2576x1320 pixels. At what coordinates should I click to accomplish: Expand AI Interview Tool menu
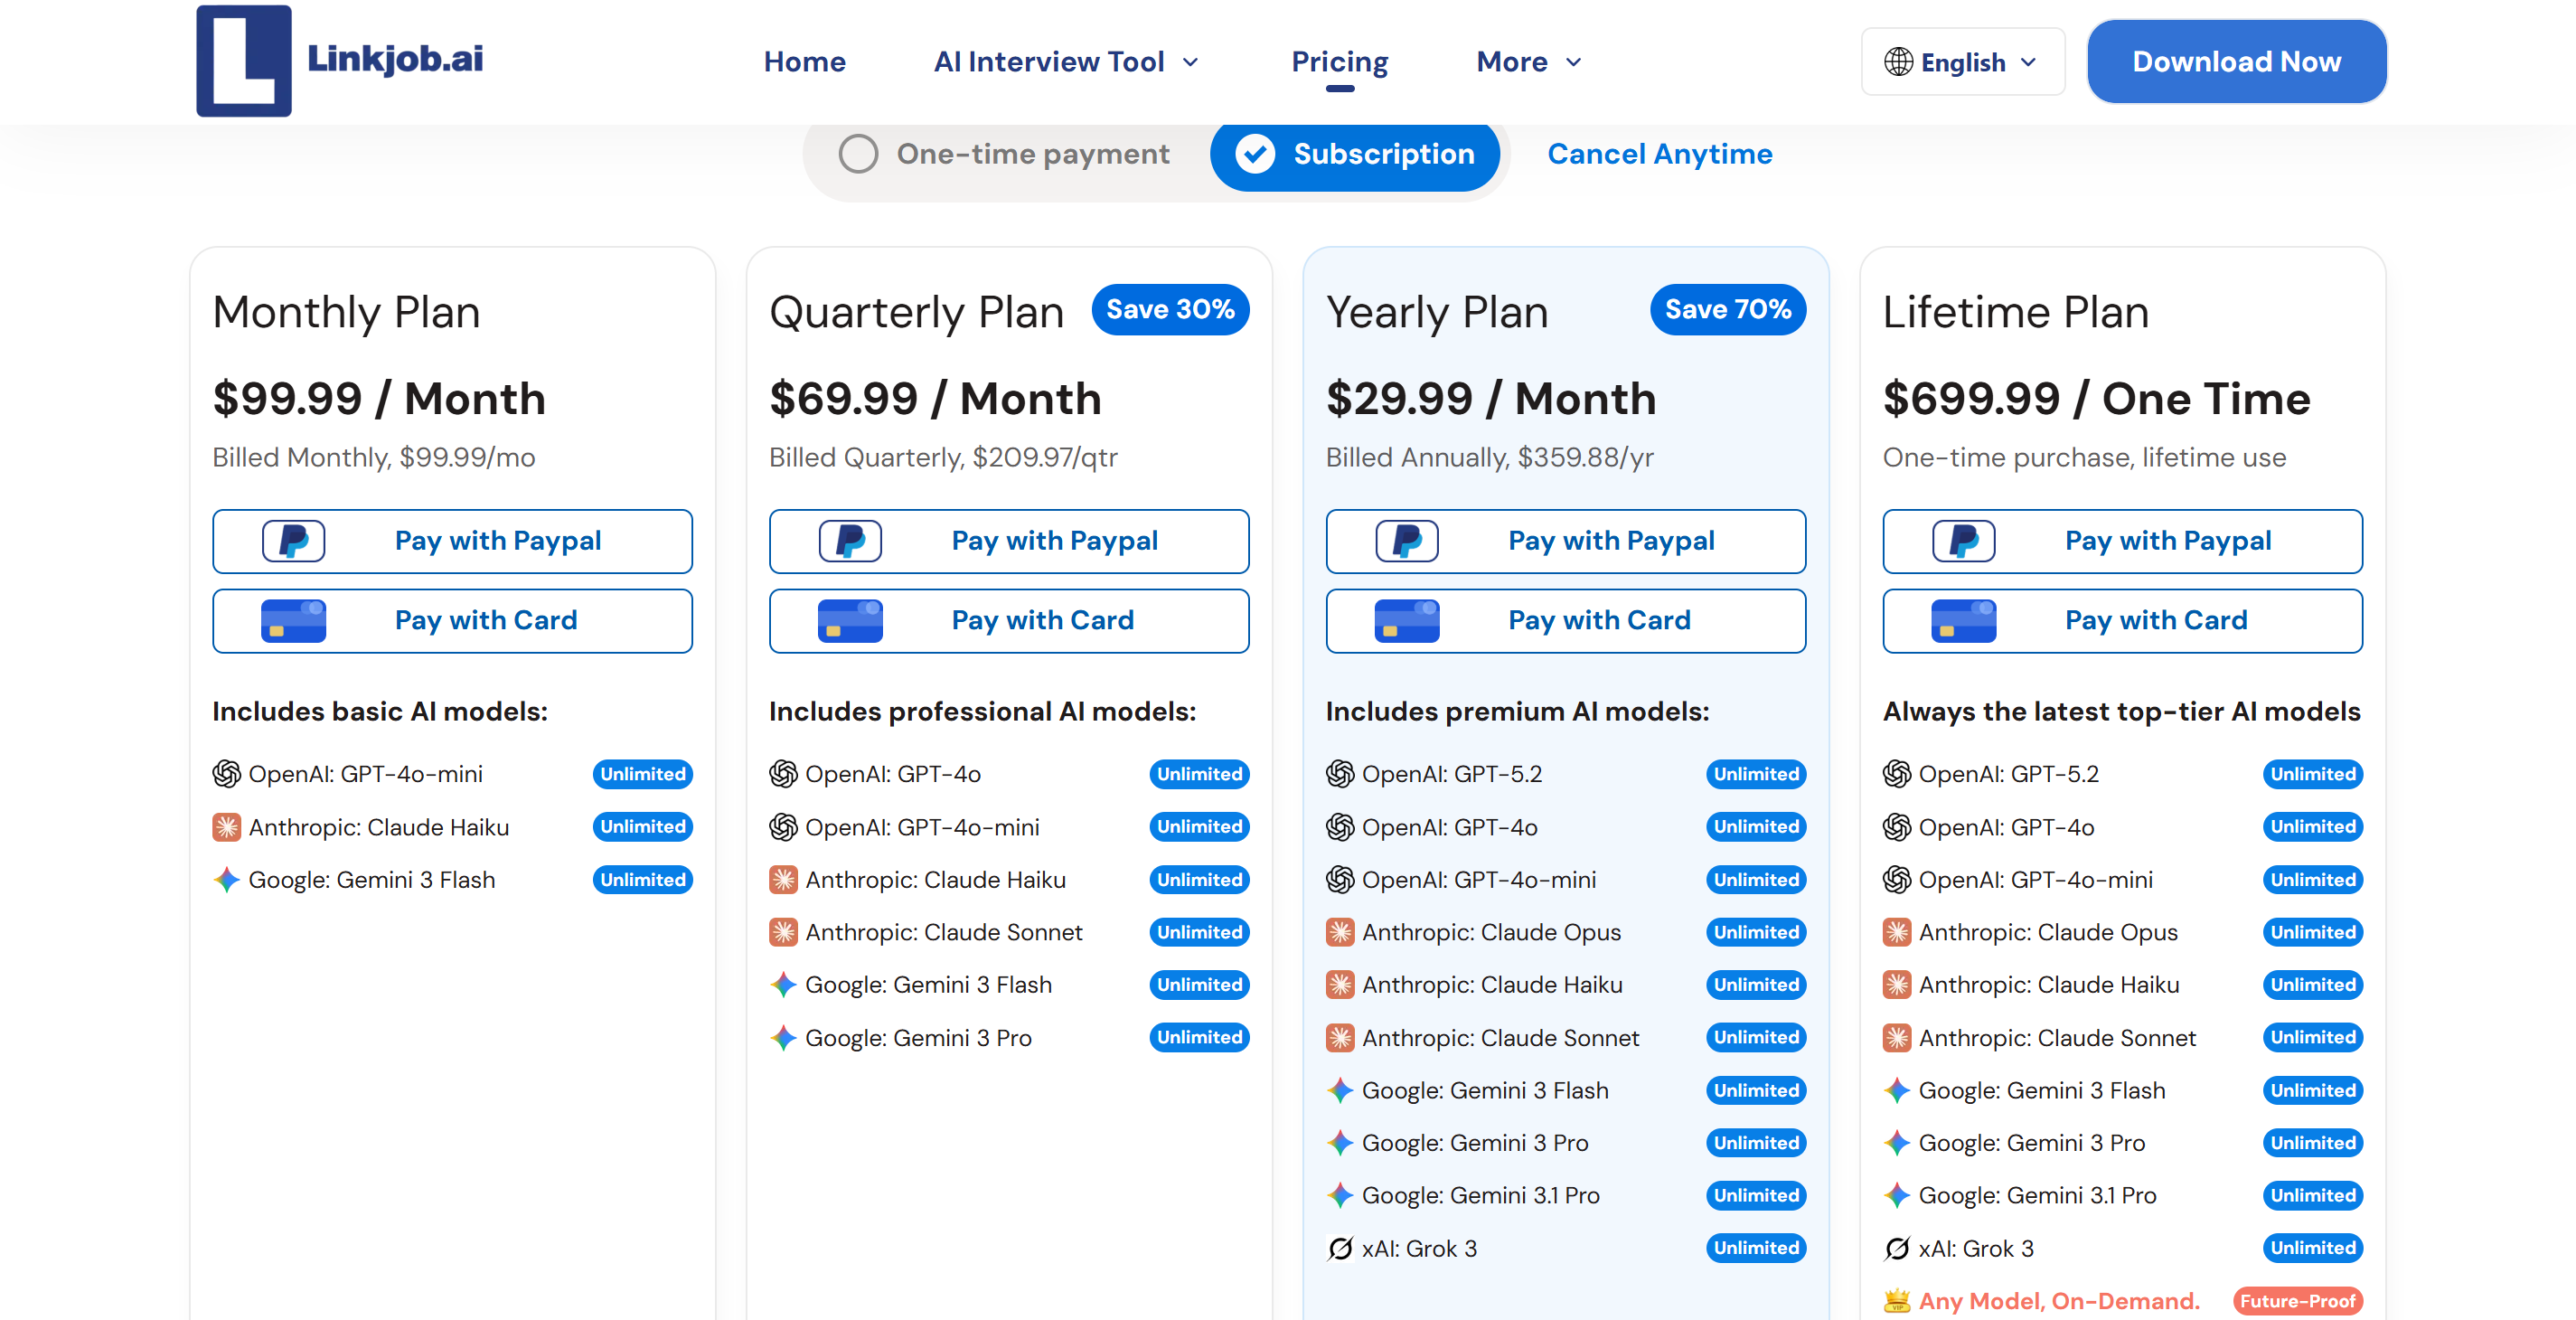coord(1066,62)
